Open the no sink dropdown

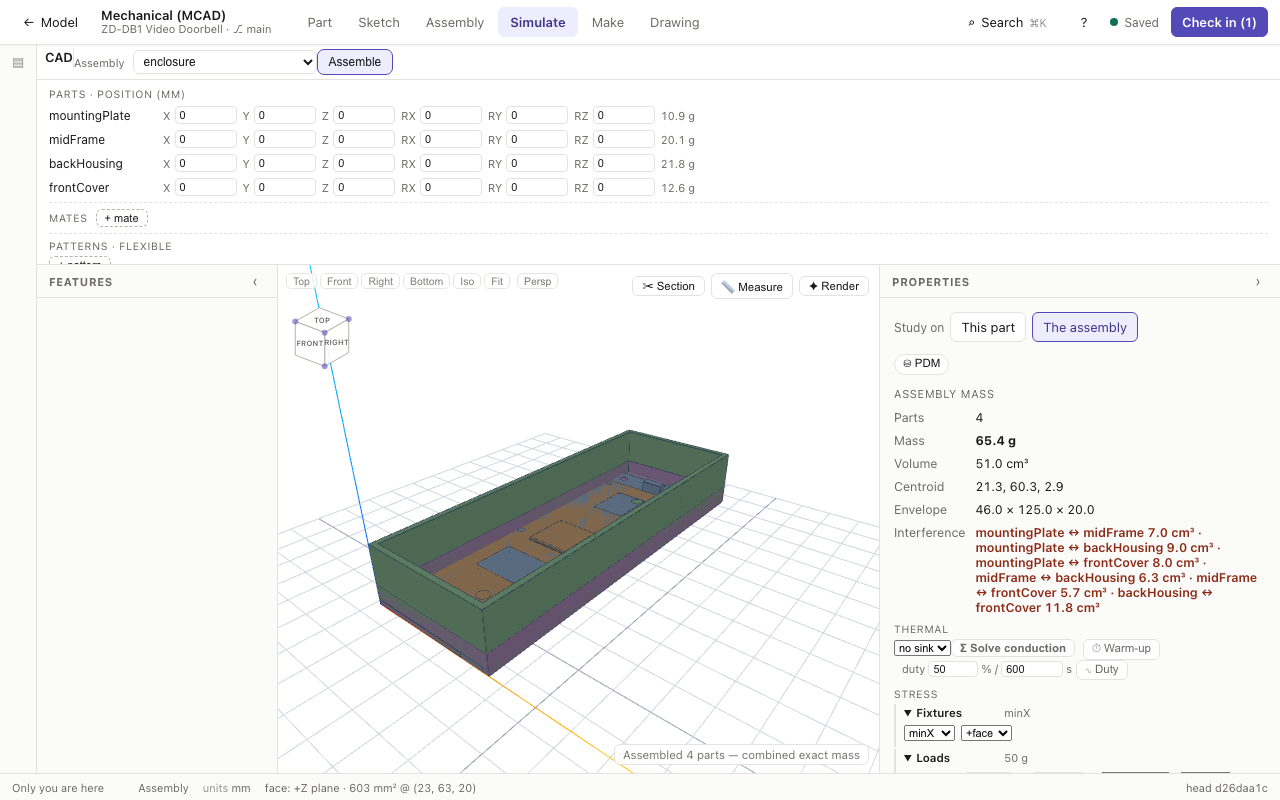point(922,648)
